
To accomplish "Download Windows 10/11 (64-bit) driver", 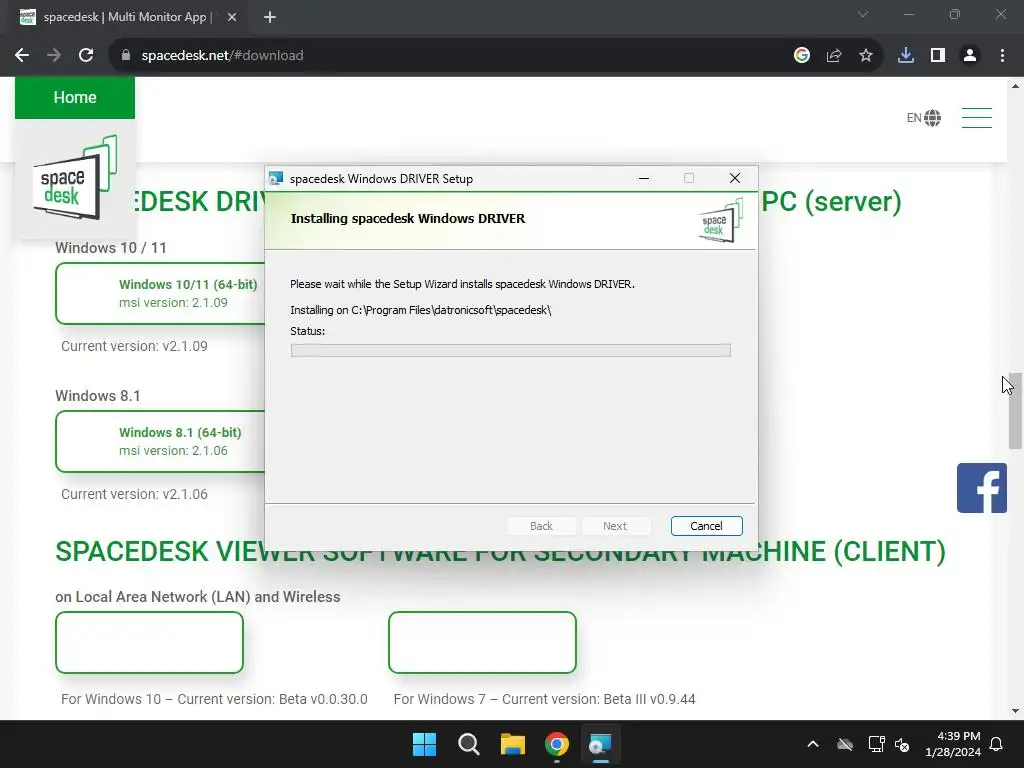I will pos(161,293).
